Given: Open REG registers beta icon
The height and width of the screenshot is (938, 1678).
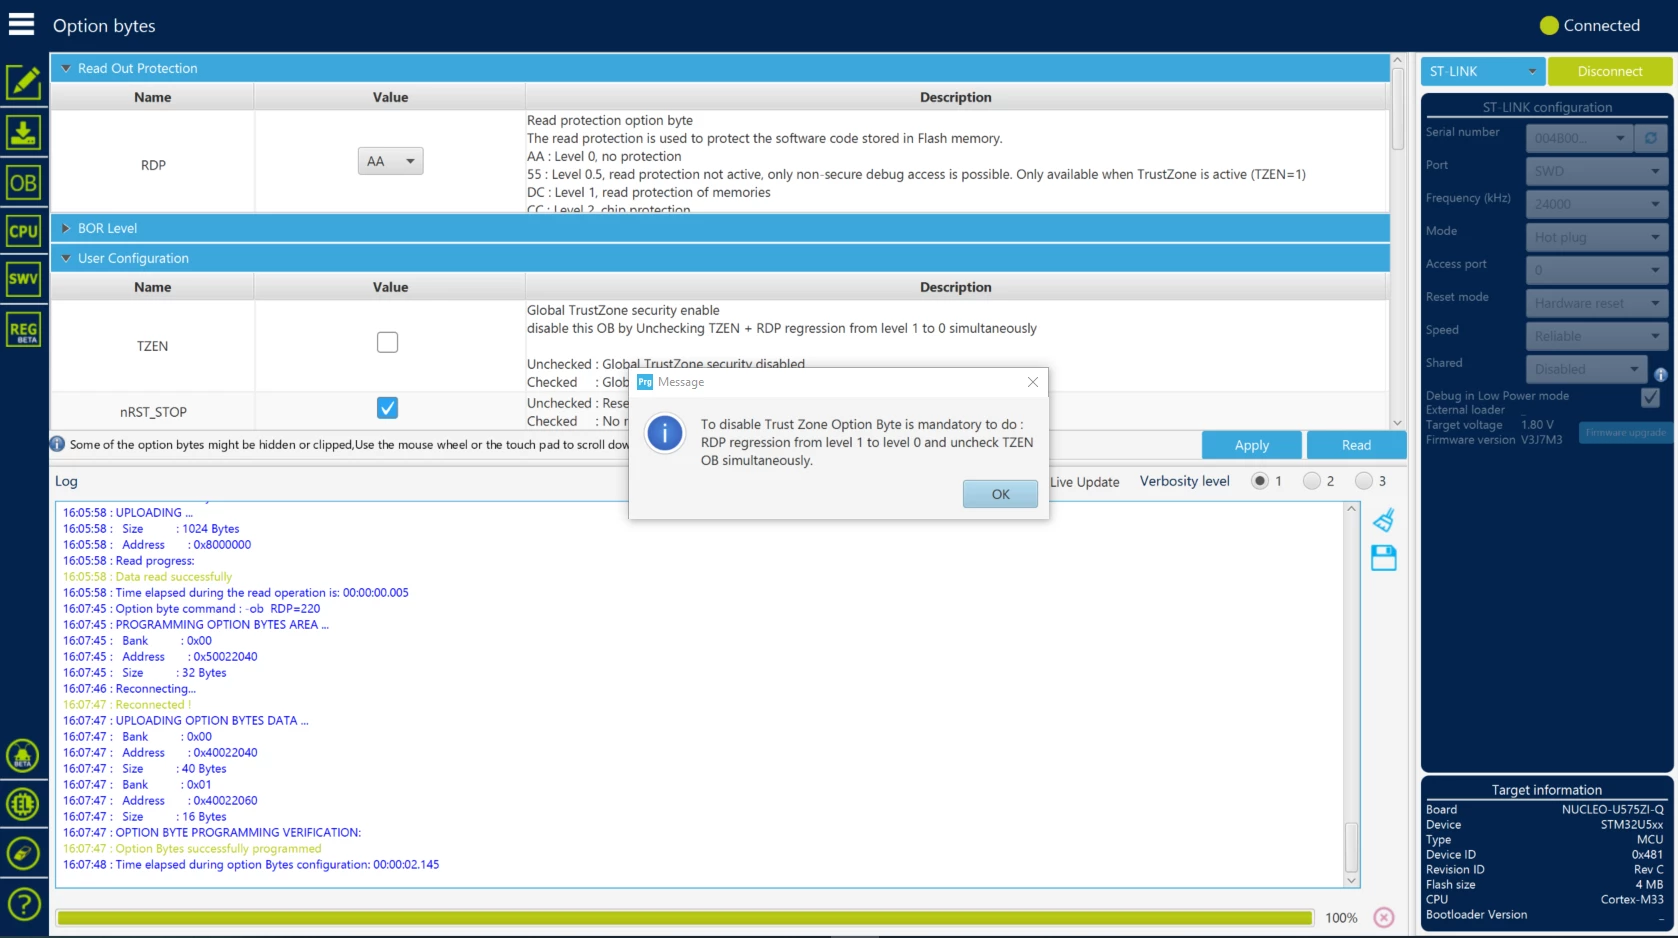Looking at the screenshot, I should click(x=23, y=330).
